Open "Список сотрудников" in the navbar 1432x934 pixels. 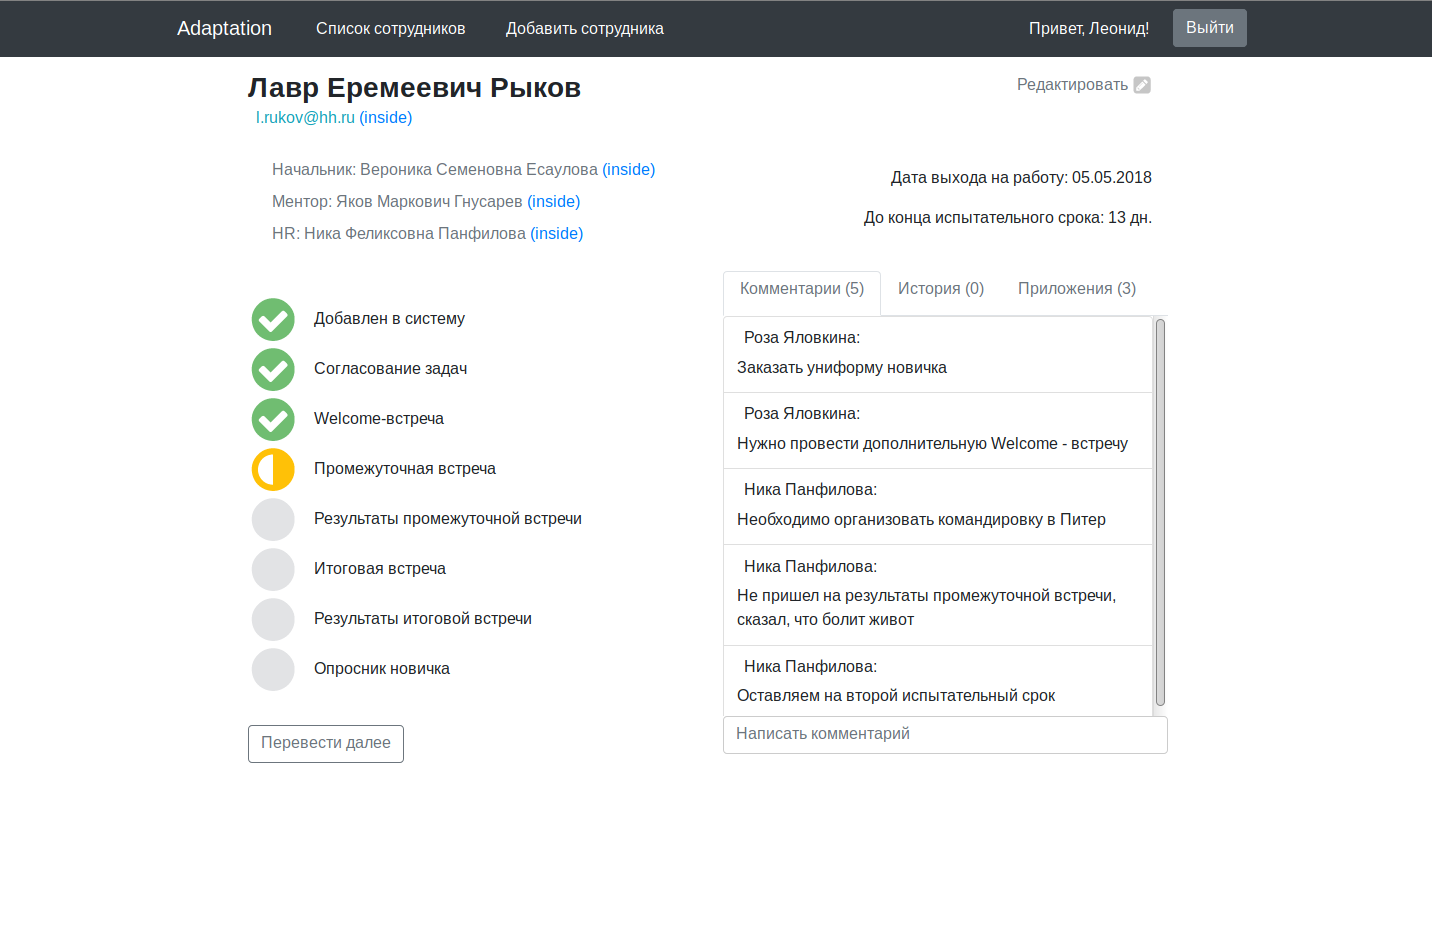(391, 29)
